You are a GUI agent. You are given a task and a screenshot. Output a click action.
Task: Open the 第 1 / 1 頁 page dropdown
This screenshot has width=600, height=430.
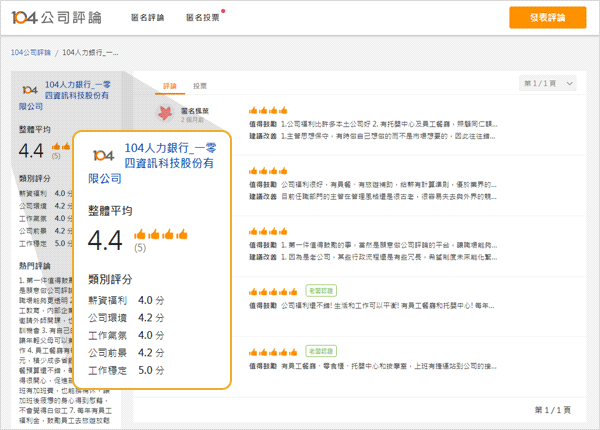(x=548, y=83)
